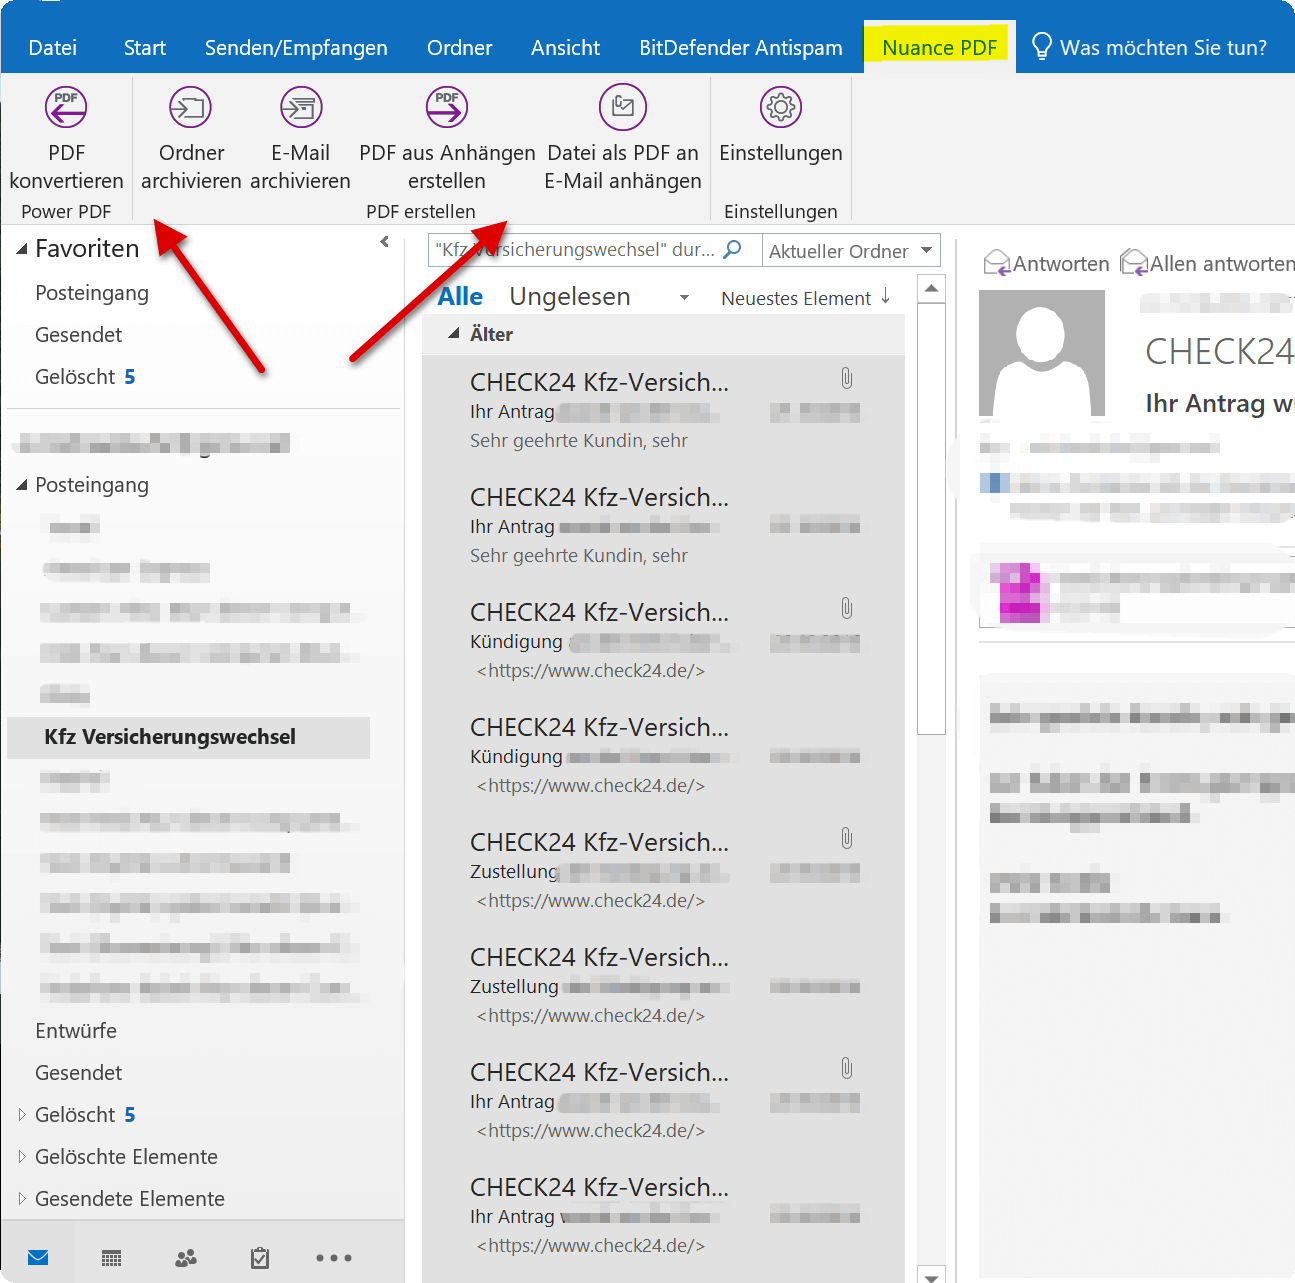This screenshot has width=1295, height=1283.
Task: Click Ordner archivieren icon
Action: (x=190, y=107)
